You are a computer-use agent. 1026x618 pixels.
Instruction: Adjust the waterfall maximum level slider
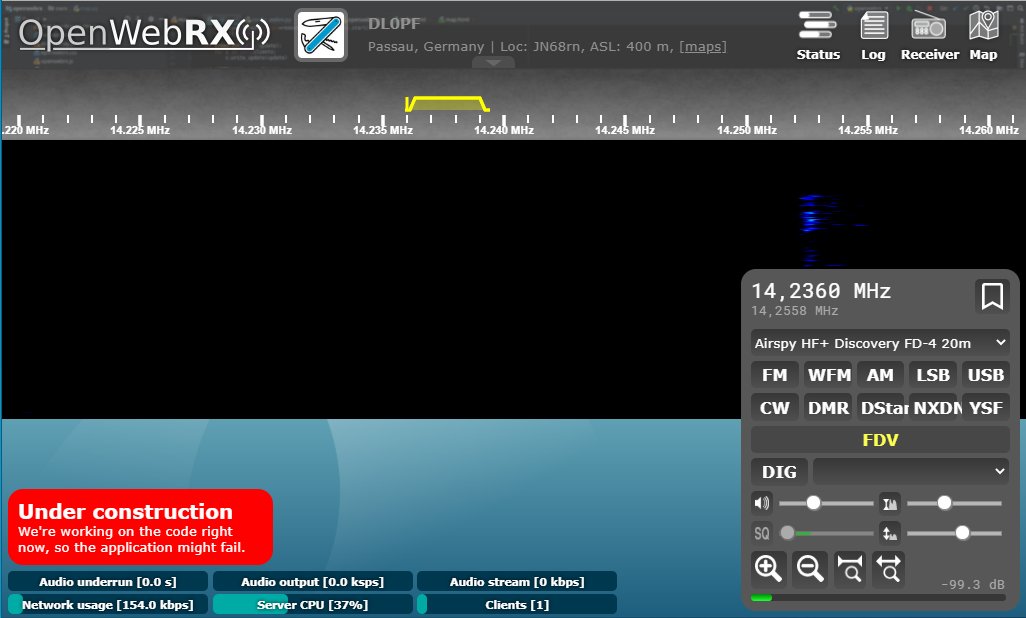tap(954, 533)
